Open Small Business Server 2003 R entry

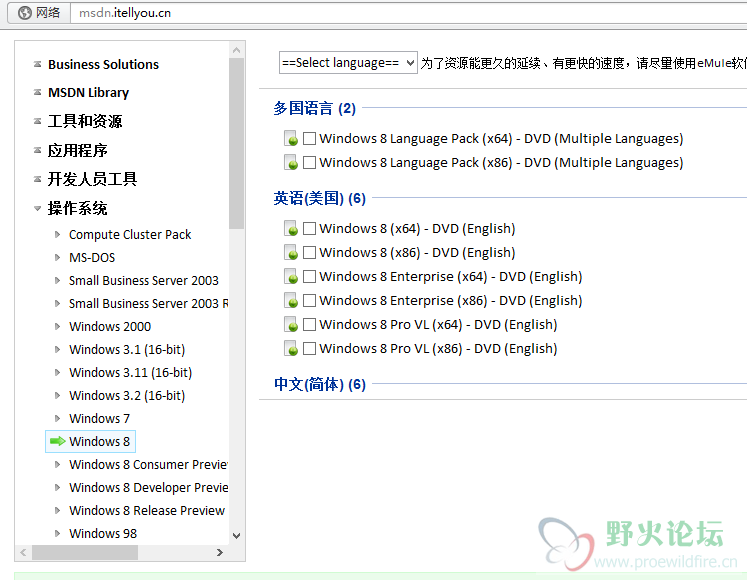click(149, 304)
